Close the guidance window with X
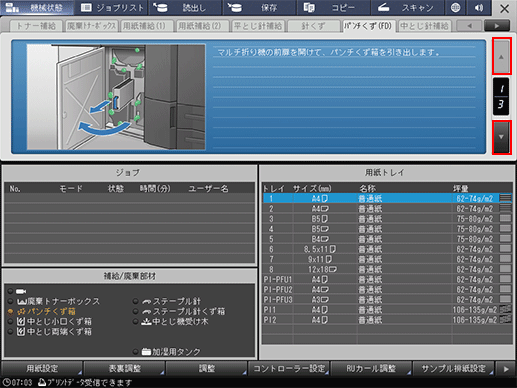 point(504,8)
